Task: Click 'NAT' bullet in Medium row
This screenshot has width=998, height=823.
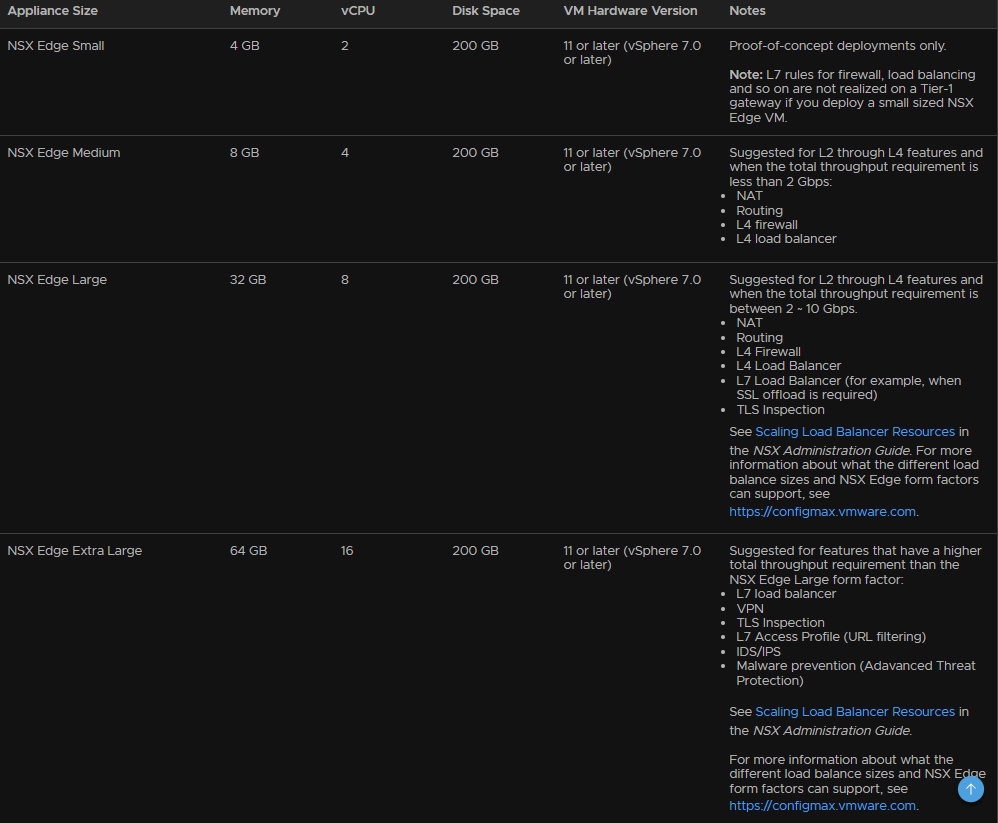Action: [749, 196]
